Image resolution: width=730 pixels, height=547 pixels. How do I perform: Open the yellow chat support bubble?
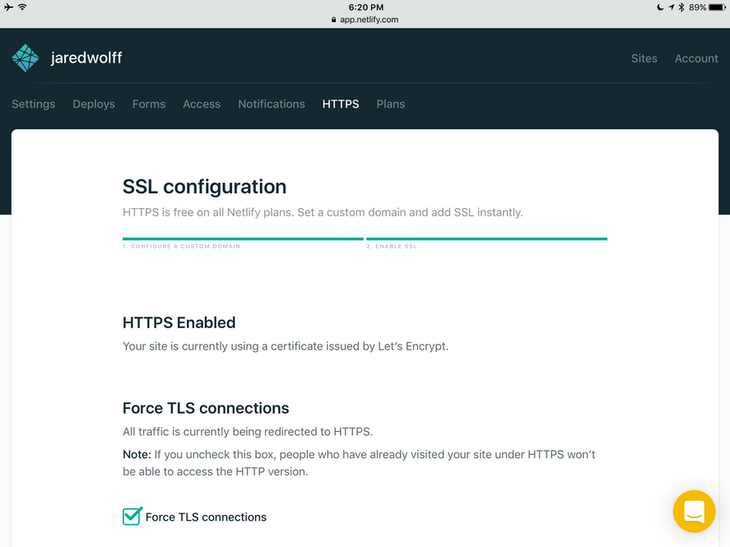click(x=694, y=511)
